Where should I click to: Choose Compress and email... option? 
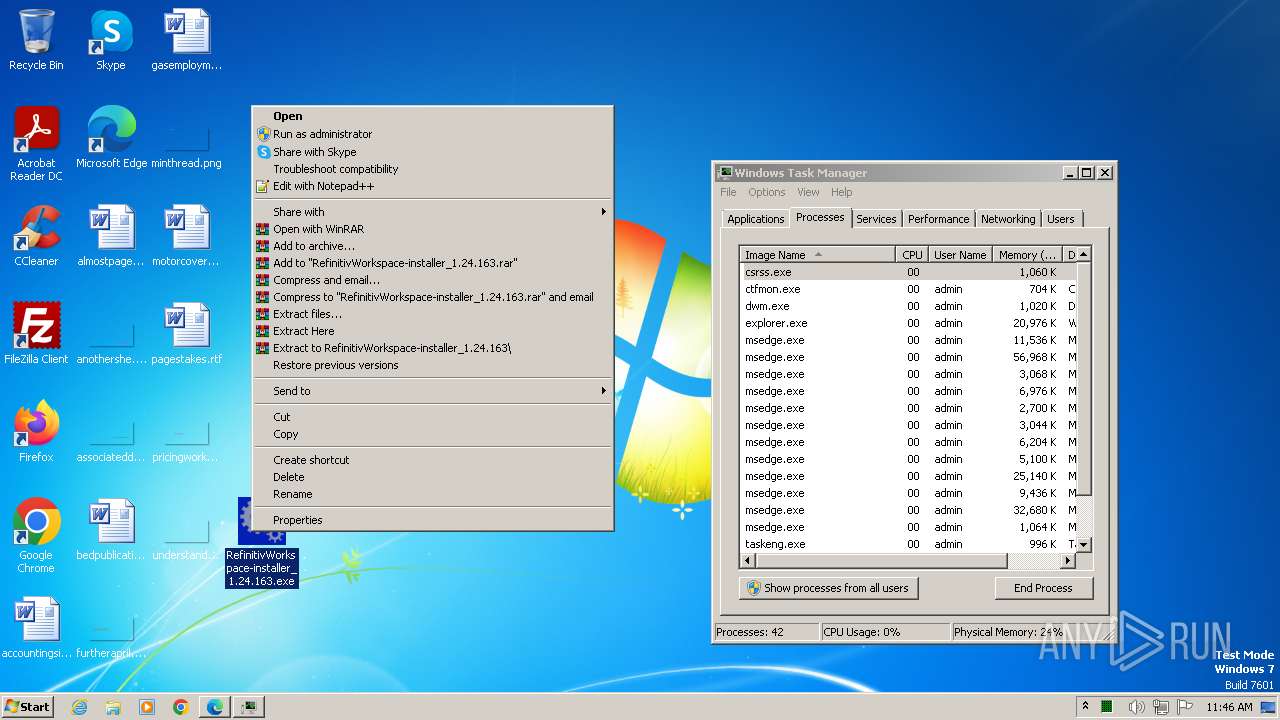(x=432, y=280)
